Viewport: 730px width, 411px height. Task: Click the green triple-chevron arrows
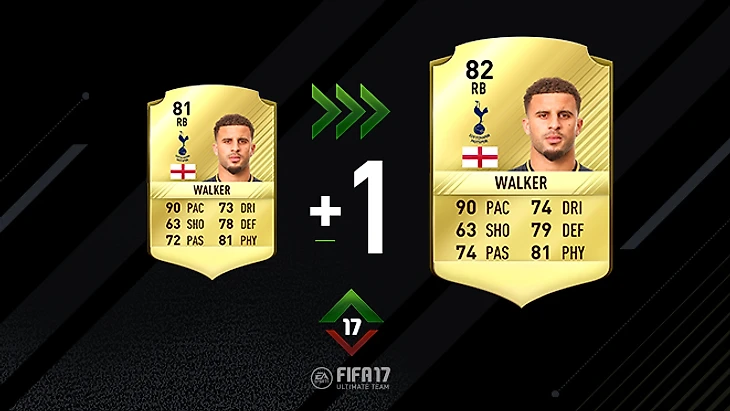tap(351, 111)
